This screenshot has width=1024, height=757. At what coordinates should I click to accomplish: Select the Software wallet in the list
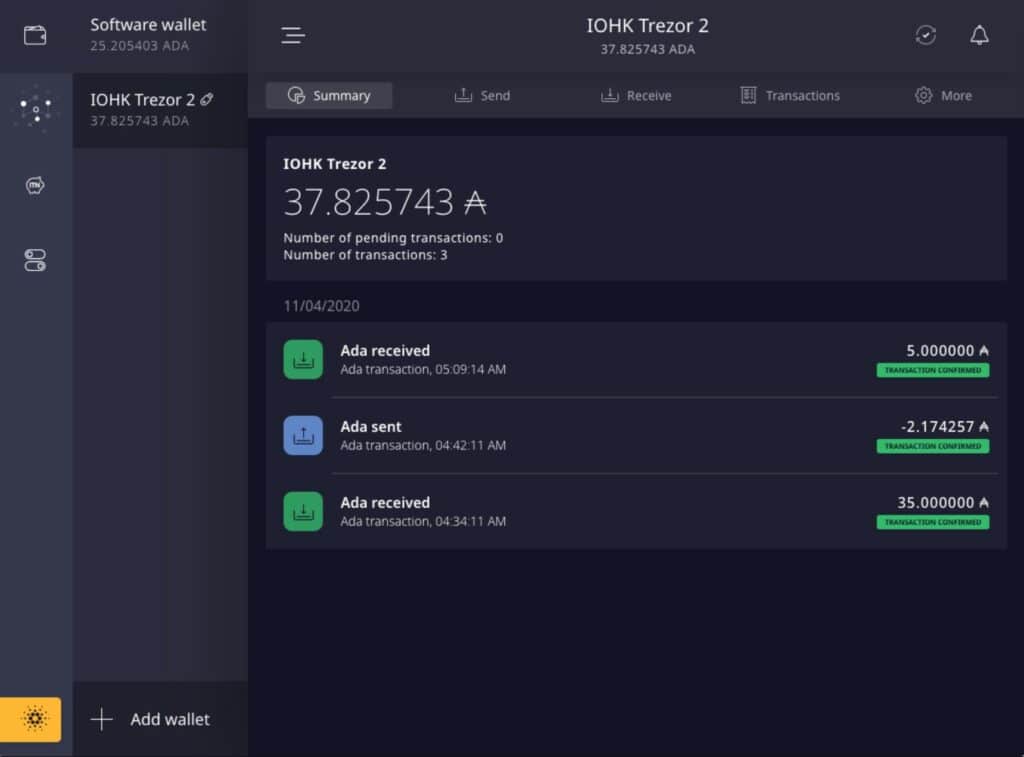(160, 35)
